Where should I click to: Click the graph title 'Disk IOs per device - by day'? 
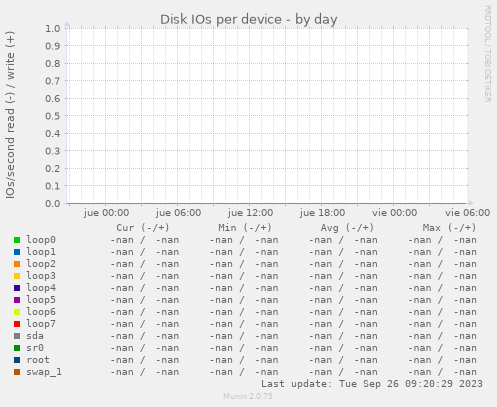[249, 20]
